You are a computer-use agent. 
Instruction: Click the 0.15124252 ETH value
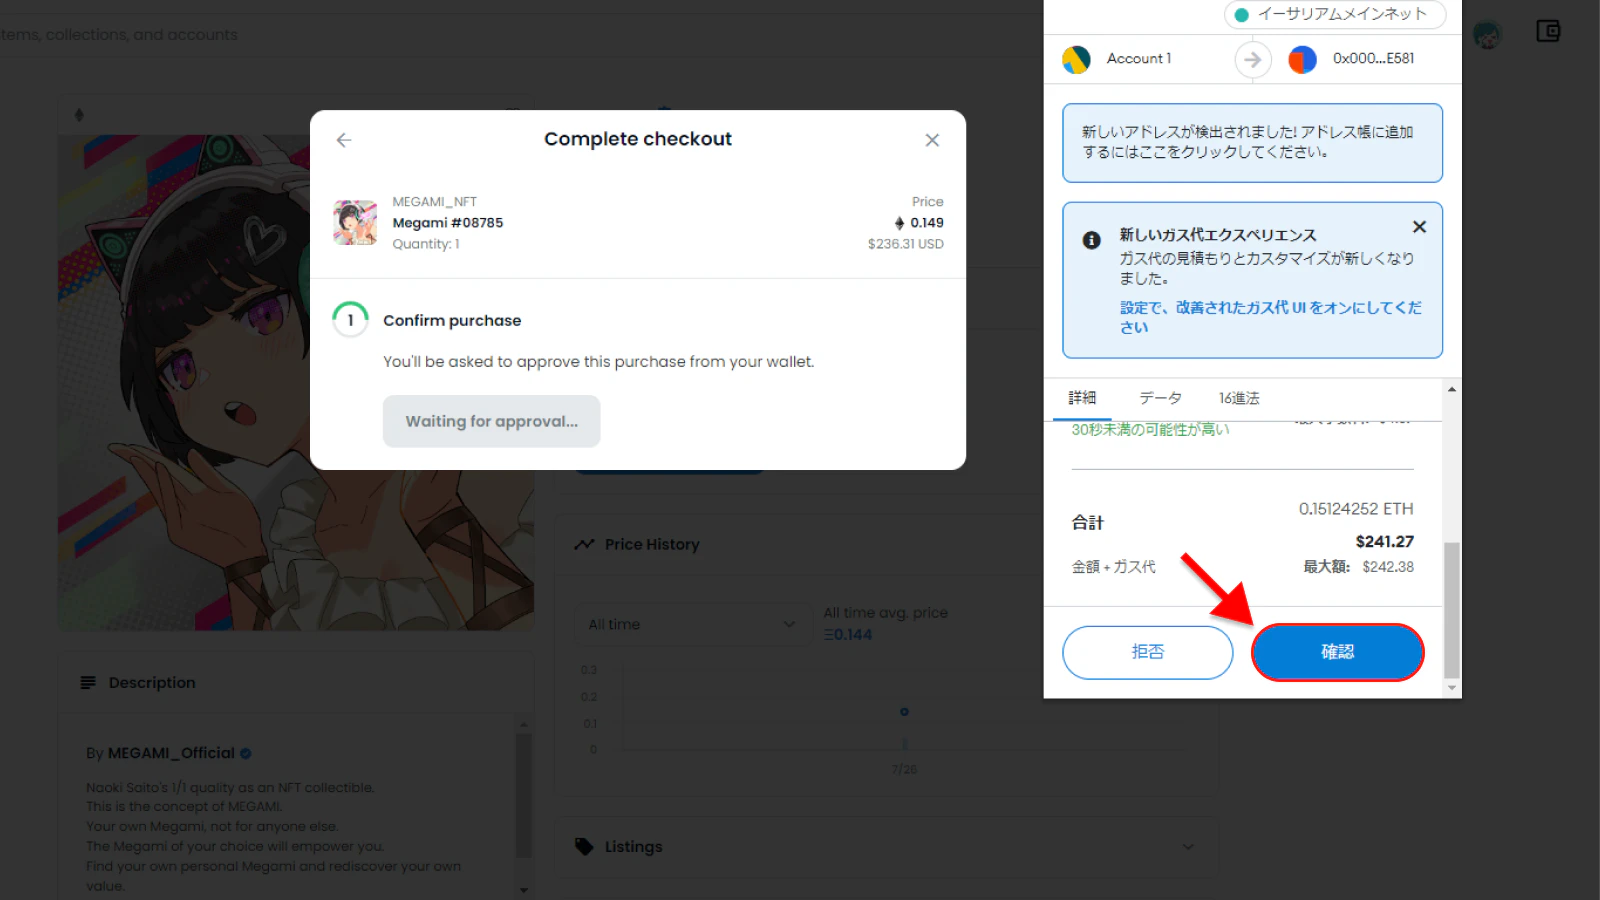(x=1356, y=509)
